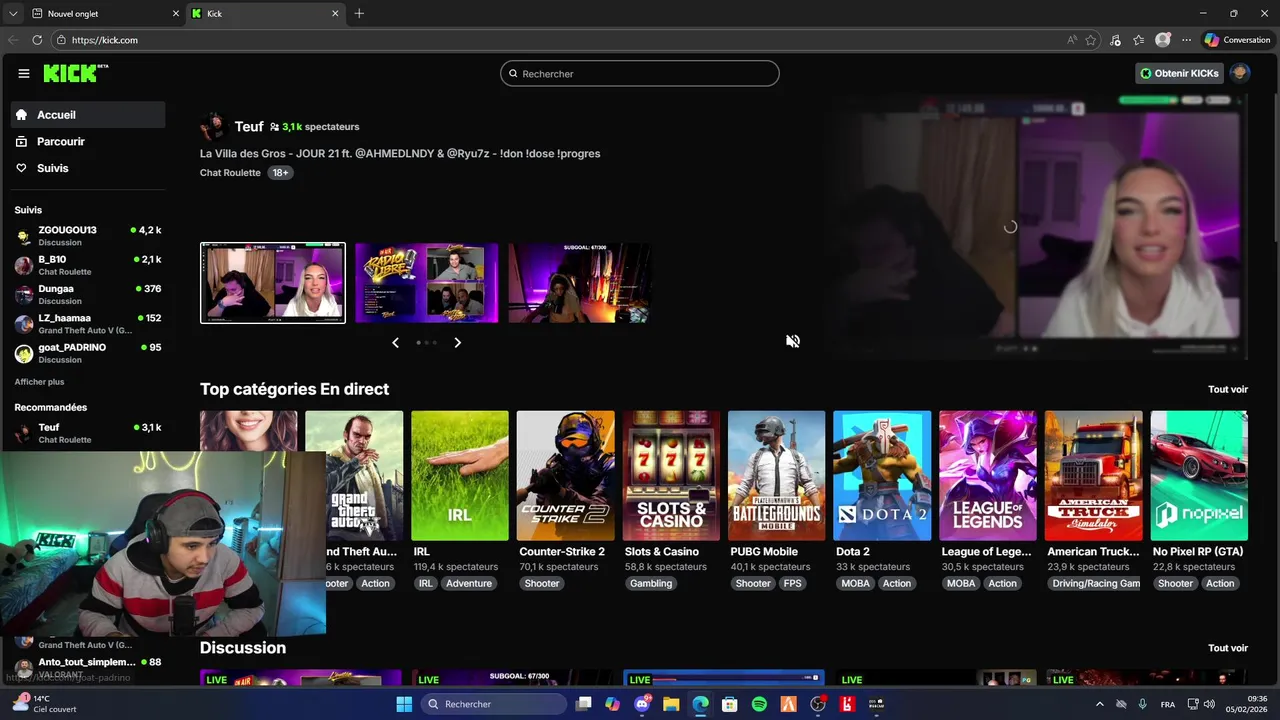1280x720 pixels.
Task: Go to previous featured carousel slide
Action: coord(395,343)
